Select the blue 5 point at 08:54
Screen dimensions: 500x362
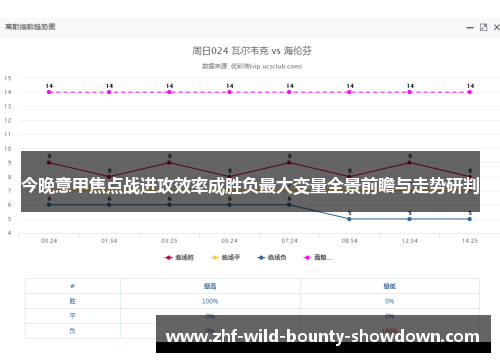click(349, 219)
